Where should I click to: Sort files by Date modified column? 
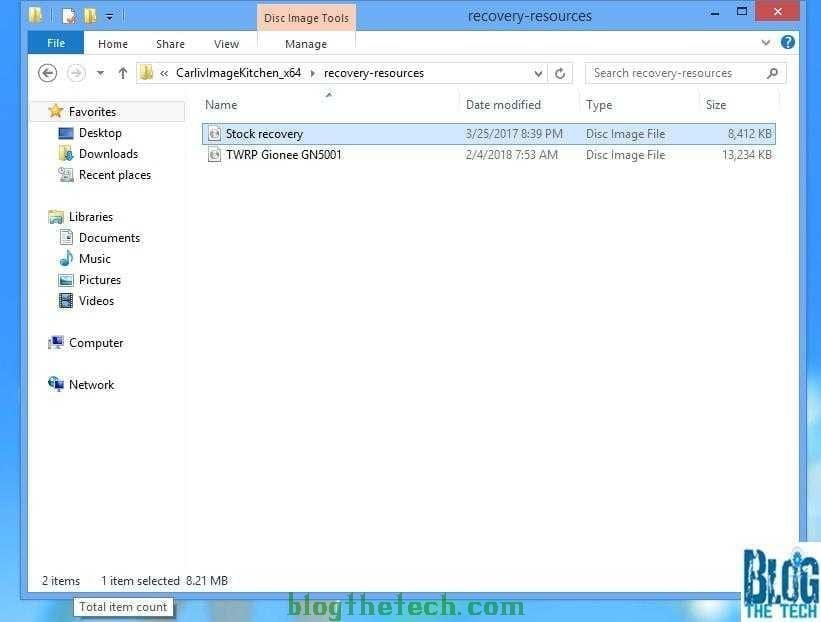point(503,105)
